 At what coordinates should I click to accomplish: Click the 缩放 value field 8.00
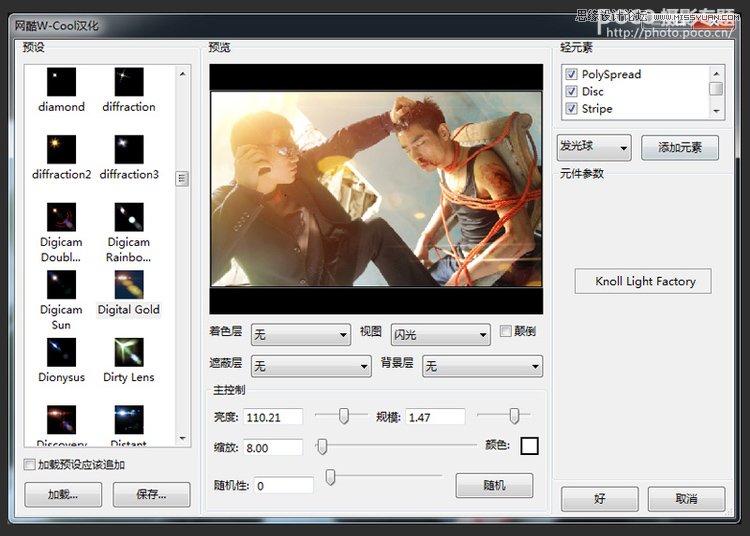tap(273, 448)
